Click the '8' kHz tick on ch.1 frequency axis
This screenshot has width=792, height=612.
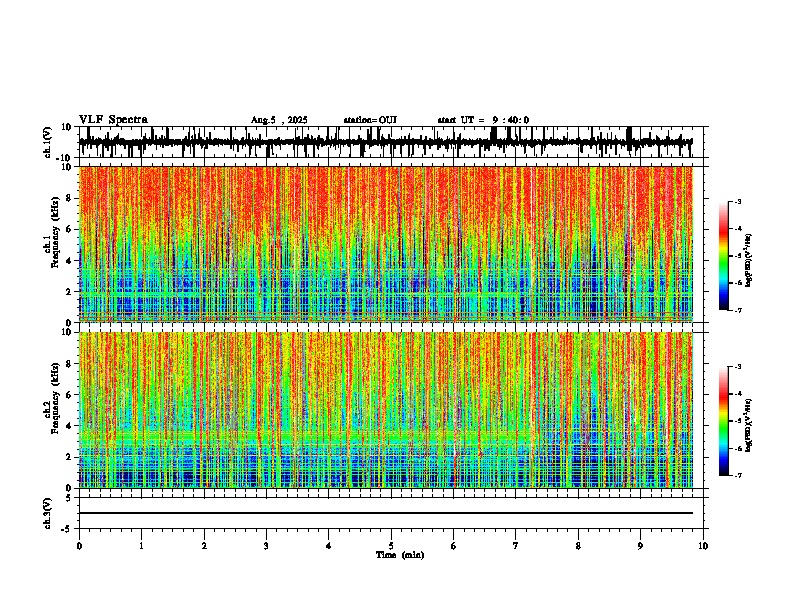click(x=70, y=198)
